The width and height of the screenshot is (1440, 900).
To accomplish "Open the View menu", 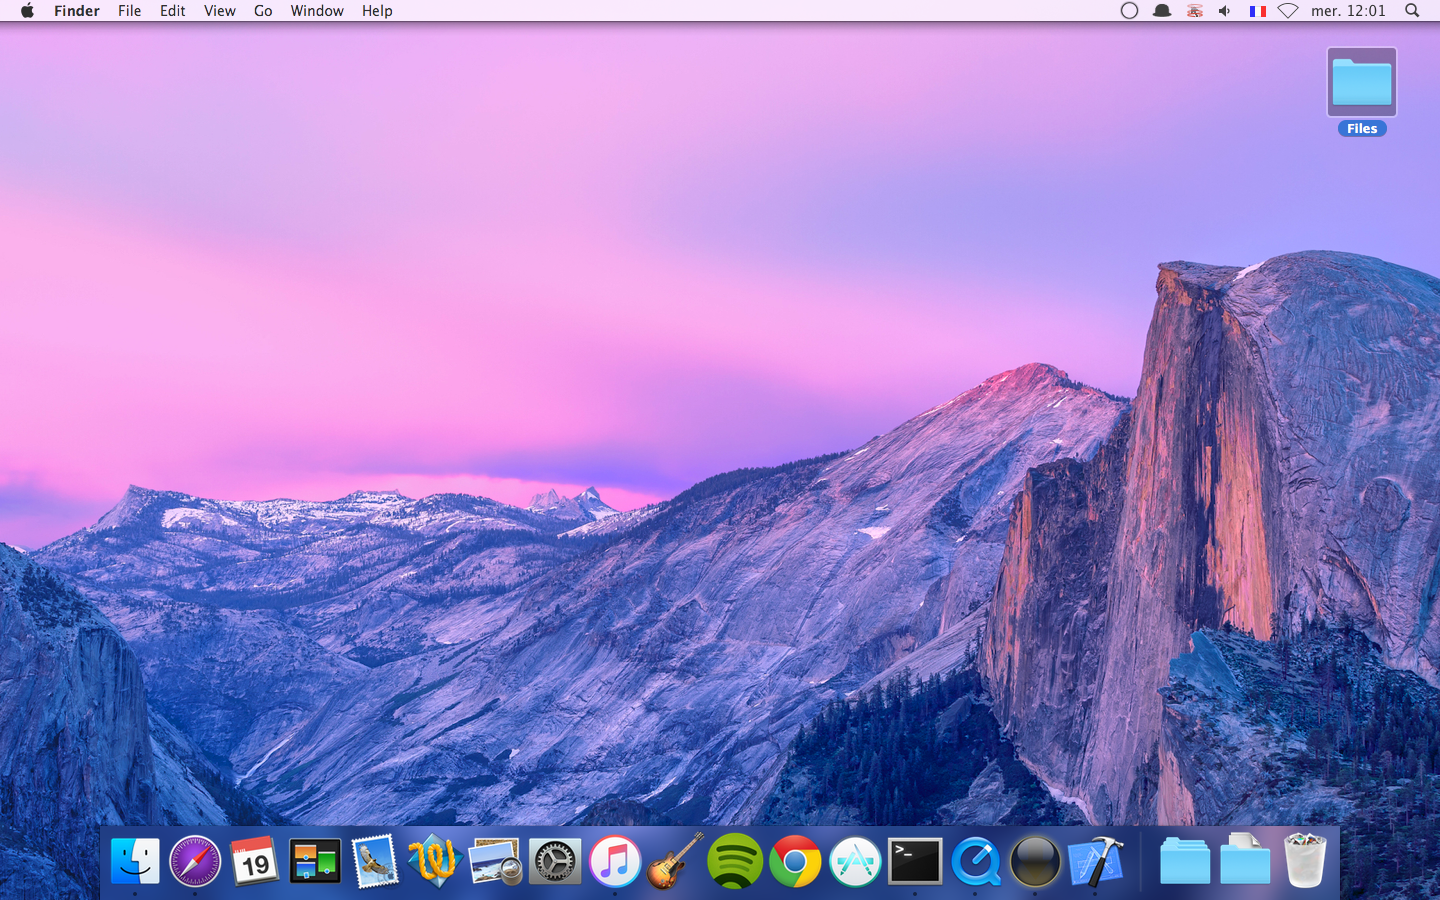I will (x=220, y=11).
